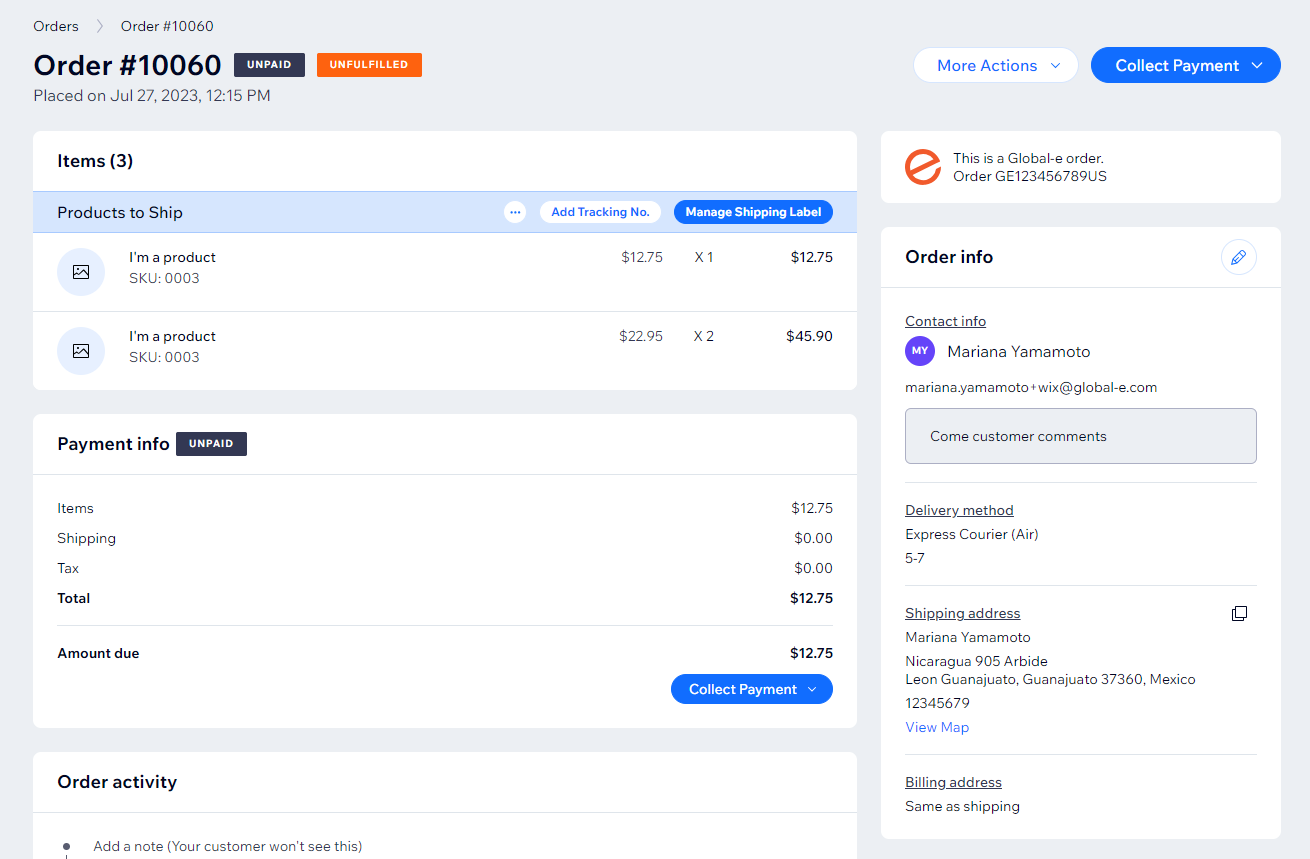Click customer name Mariana Yamamoto in Contact info
This screenshot has height=859, width=1310.
pyautogui.click(x=1018, y=352)
